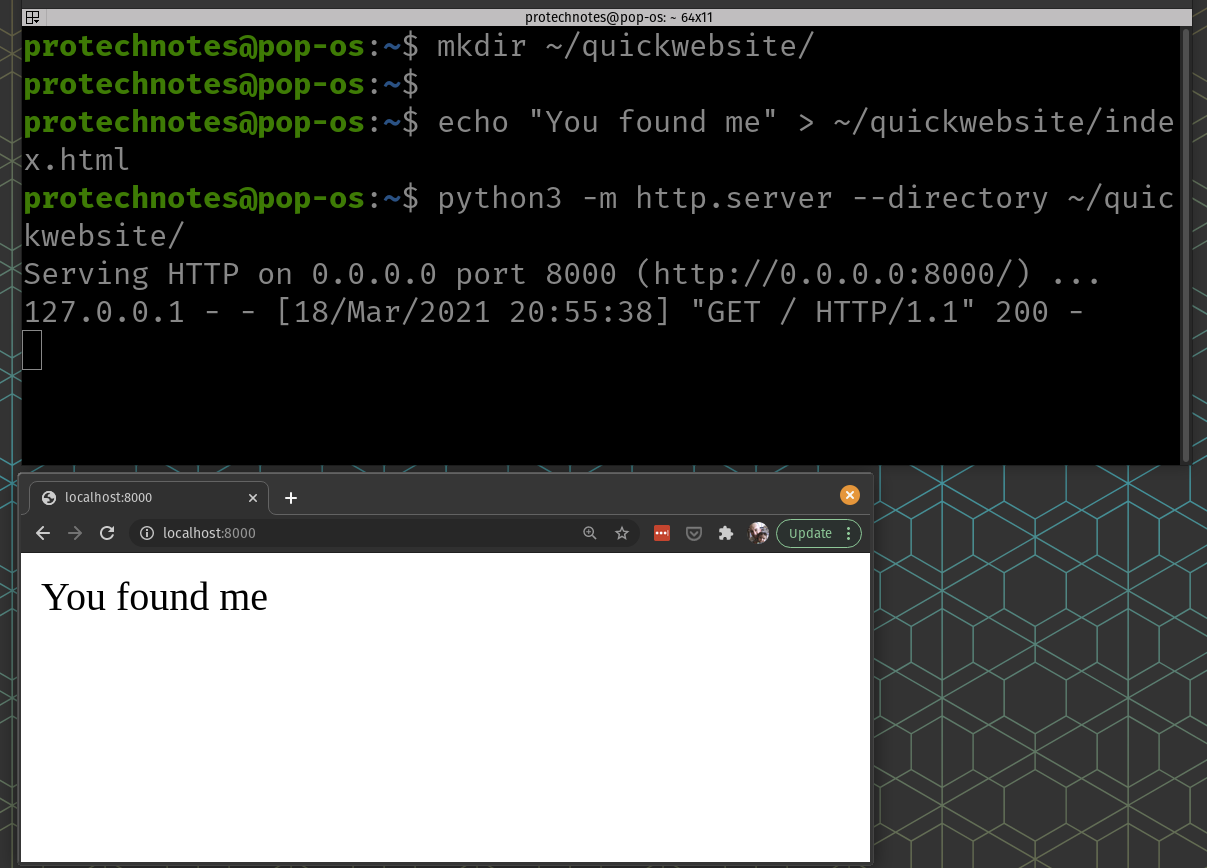This screenshot has width=1207, height=868.
Task: Bookmark this page with the star
Action: 621,533
